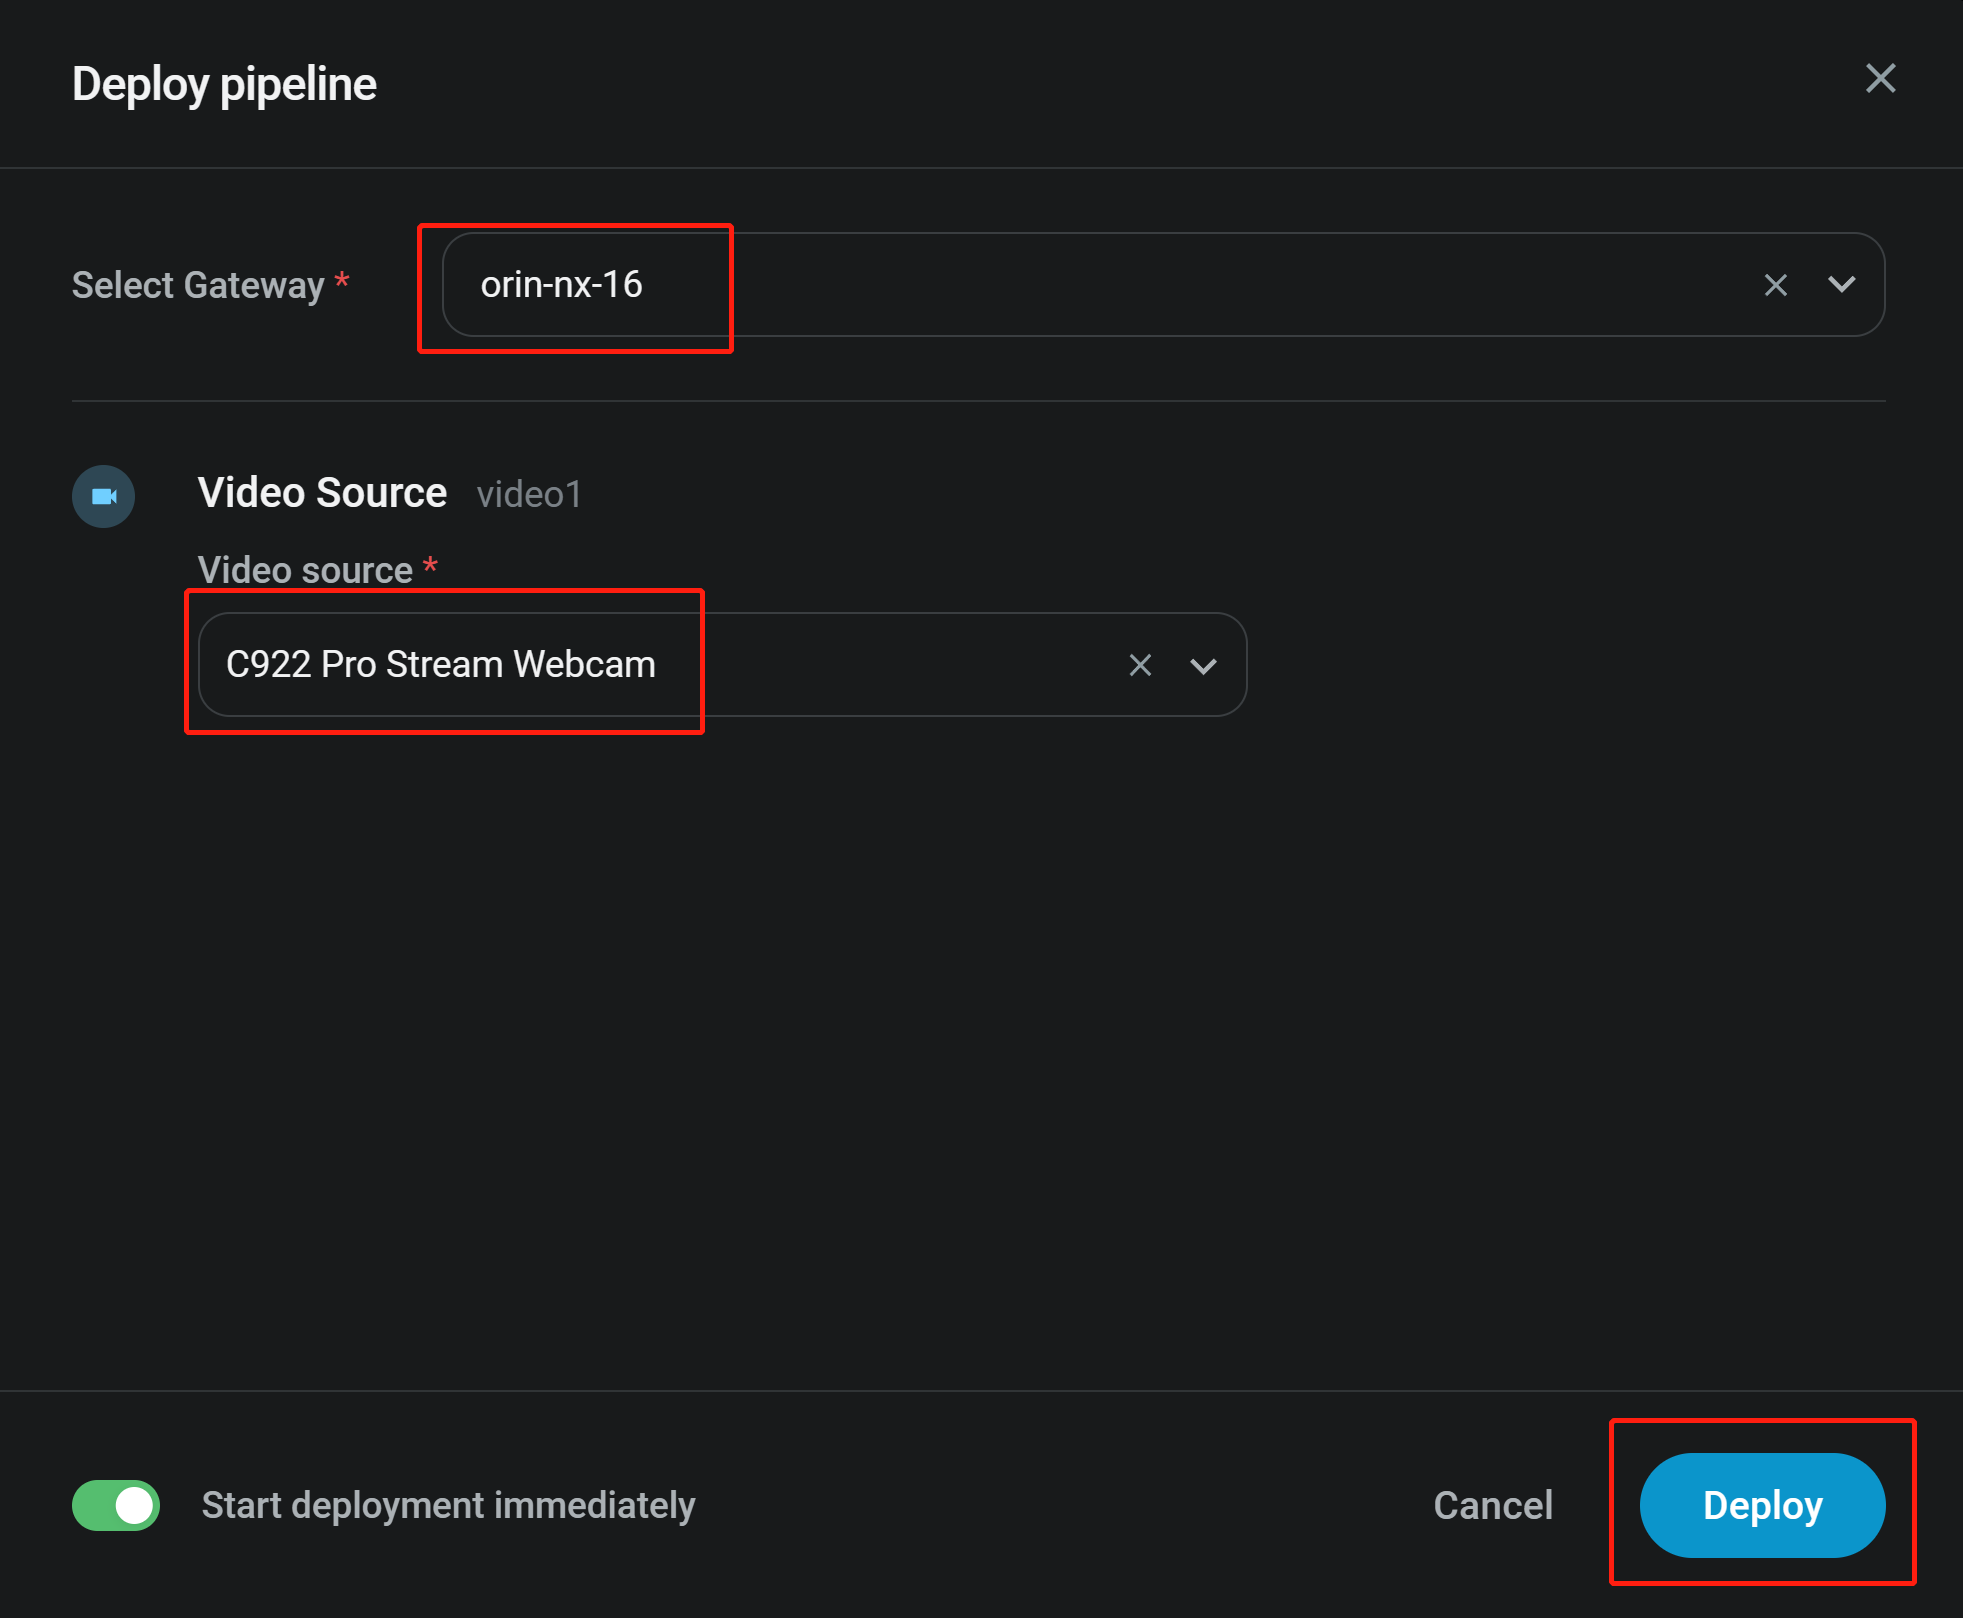Screen dimensions: 1963x1618
Task: Click the Video Source heading
Action: (322, 493)
